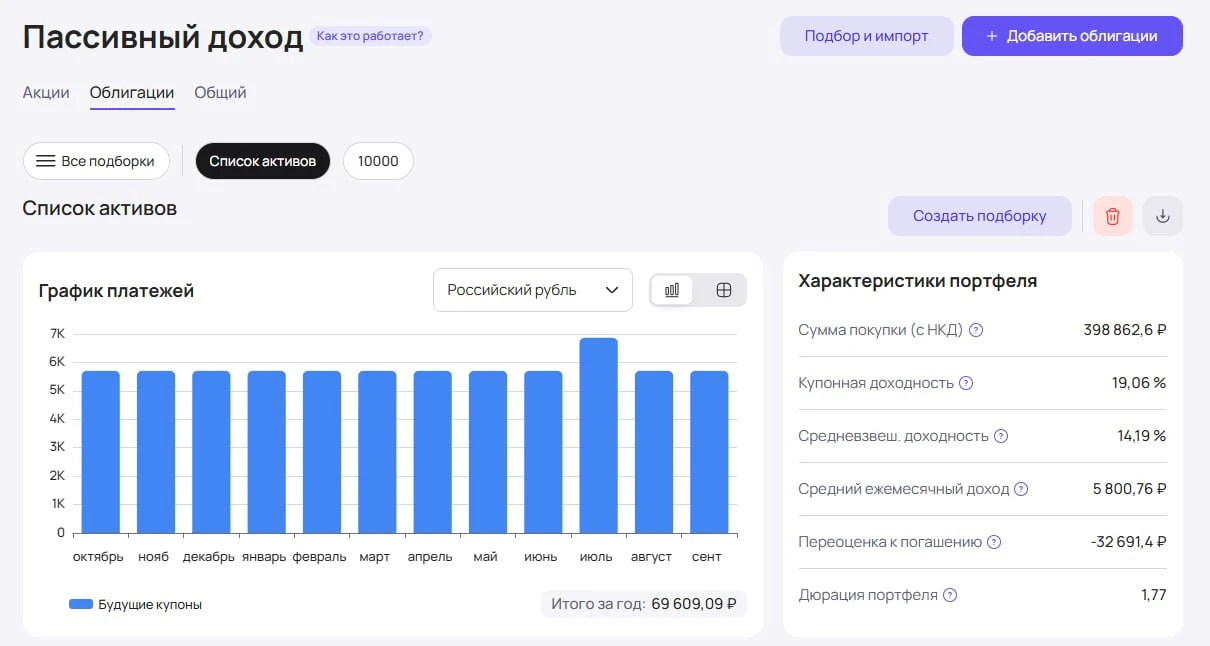Switch to table grid view icon
The image size is (1210, 646).
coord(724,290)
